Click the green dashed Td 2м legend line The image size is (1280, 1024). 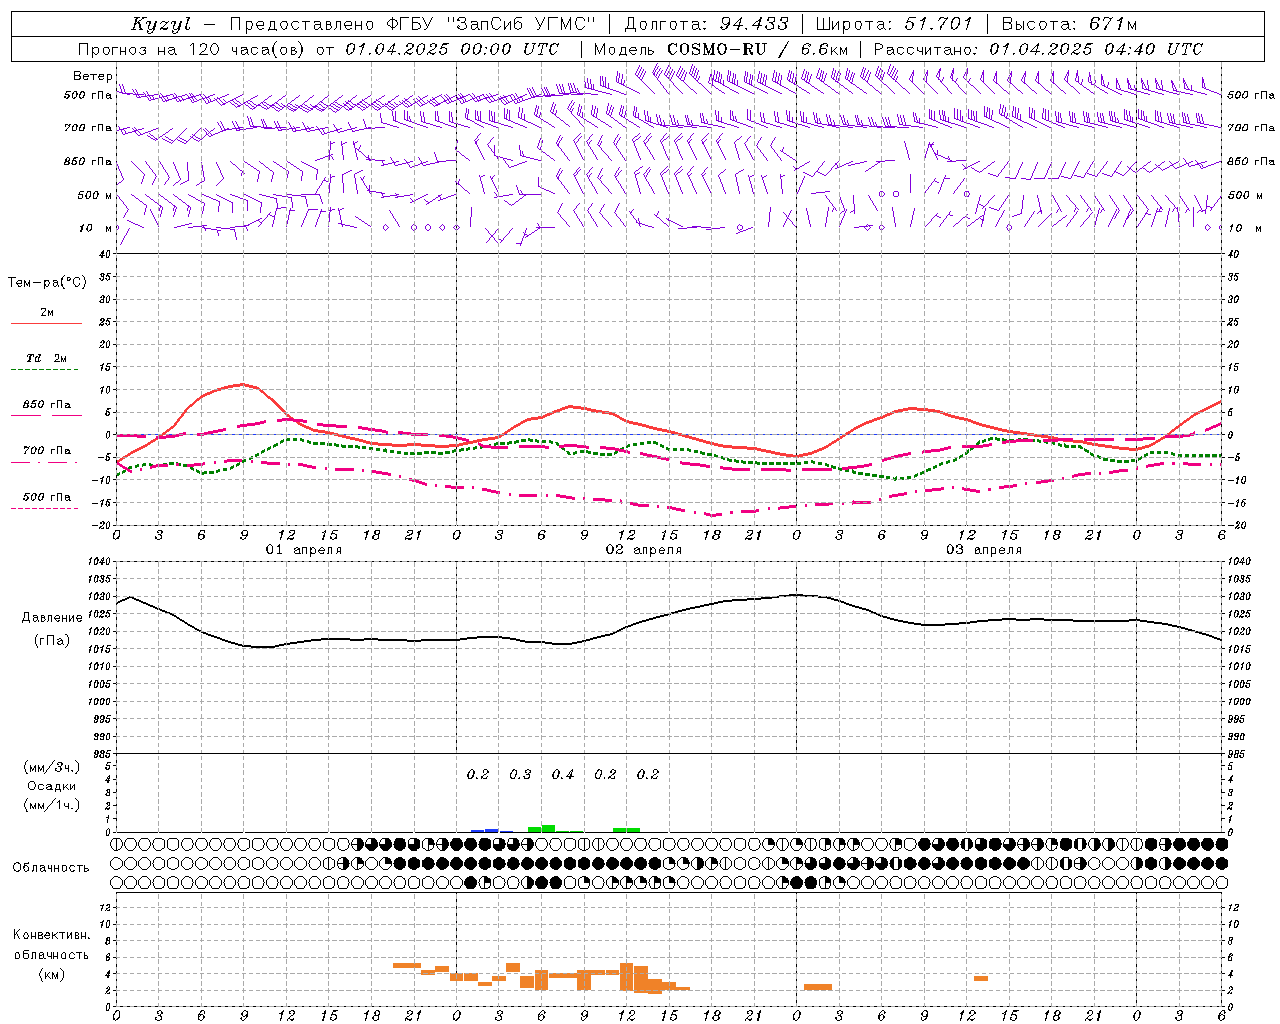(x=44, y=369)
